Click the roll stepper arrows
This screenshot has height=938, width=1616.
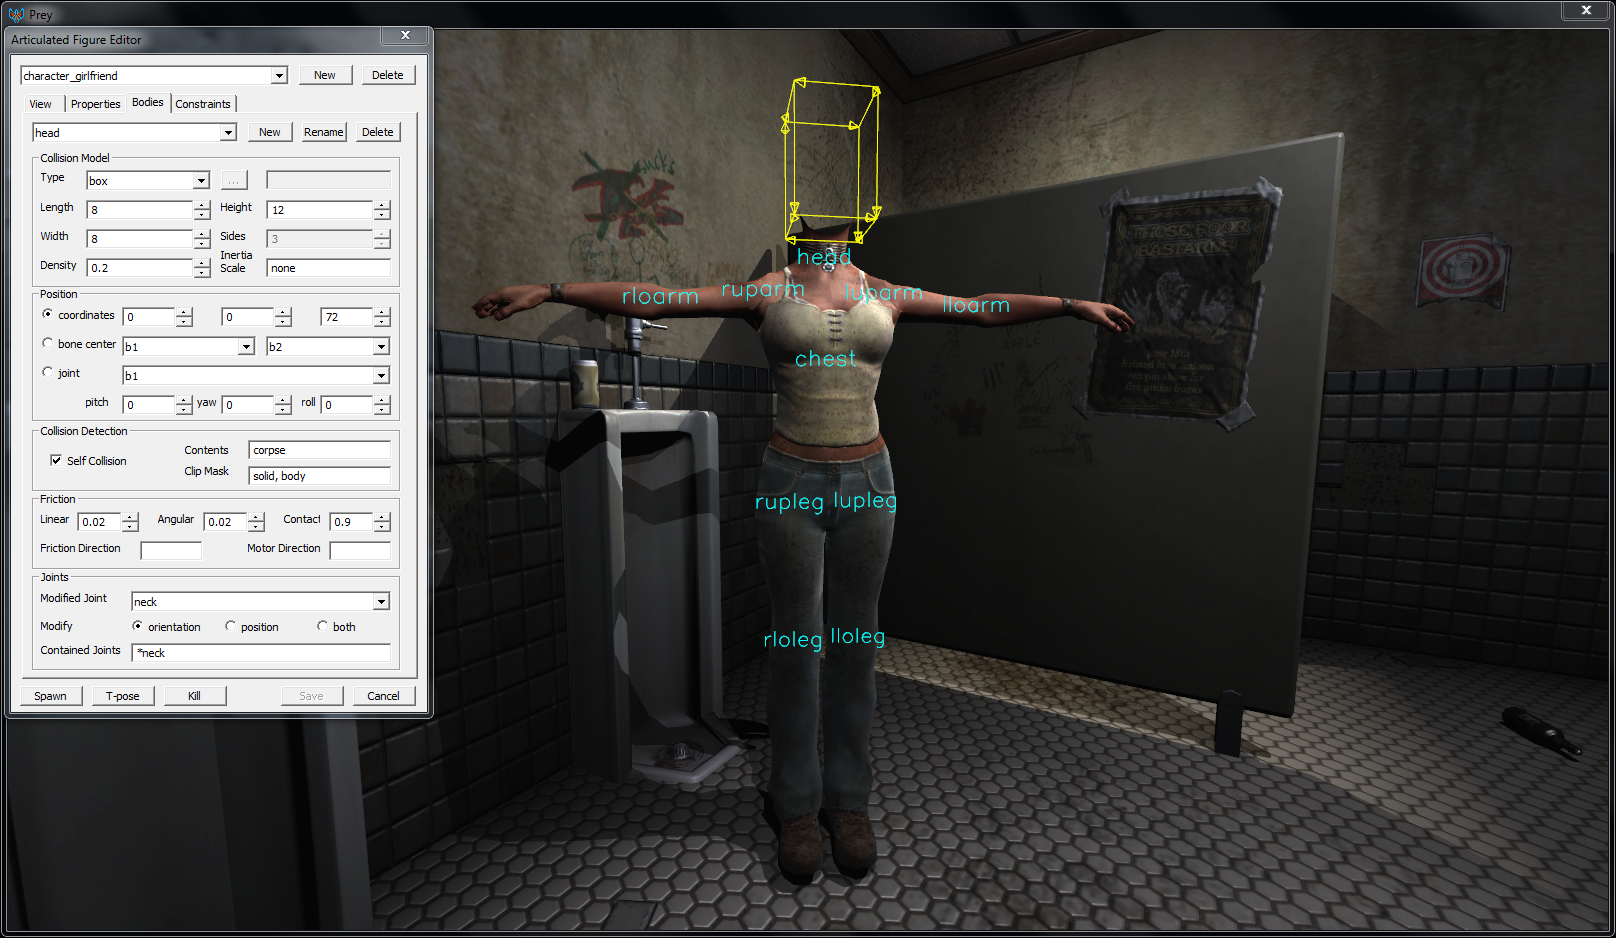(382, 405)
